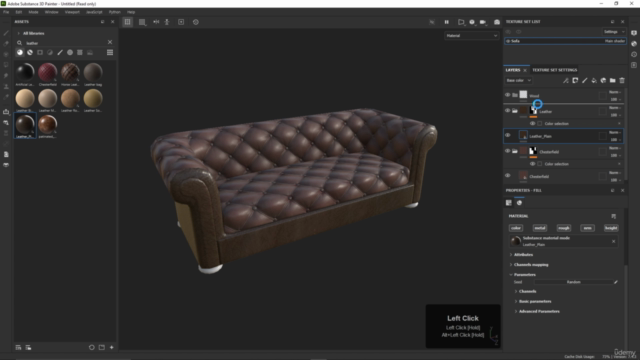Add mask icon in Layers toolbar

pos(575,80)
